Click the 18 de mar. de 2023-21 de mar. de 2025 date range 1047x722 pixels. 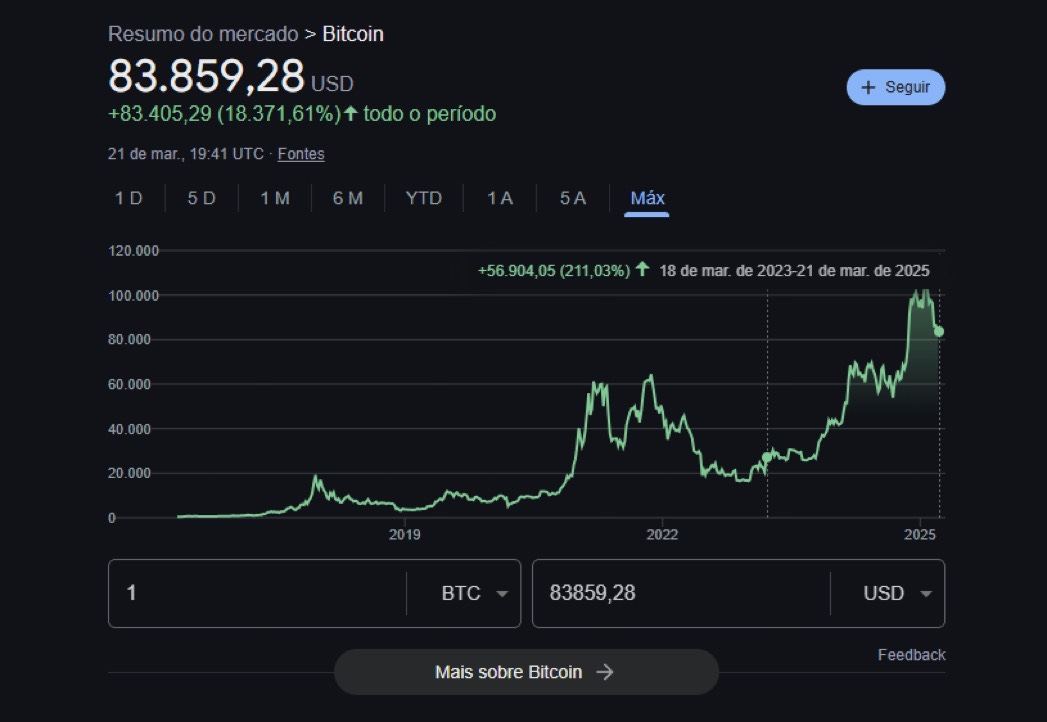794,270
